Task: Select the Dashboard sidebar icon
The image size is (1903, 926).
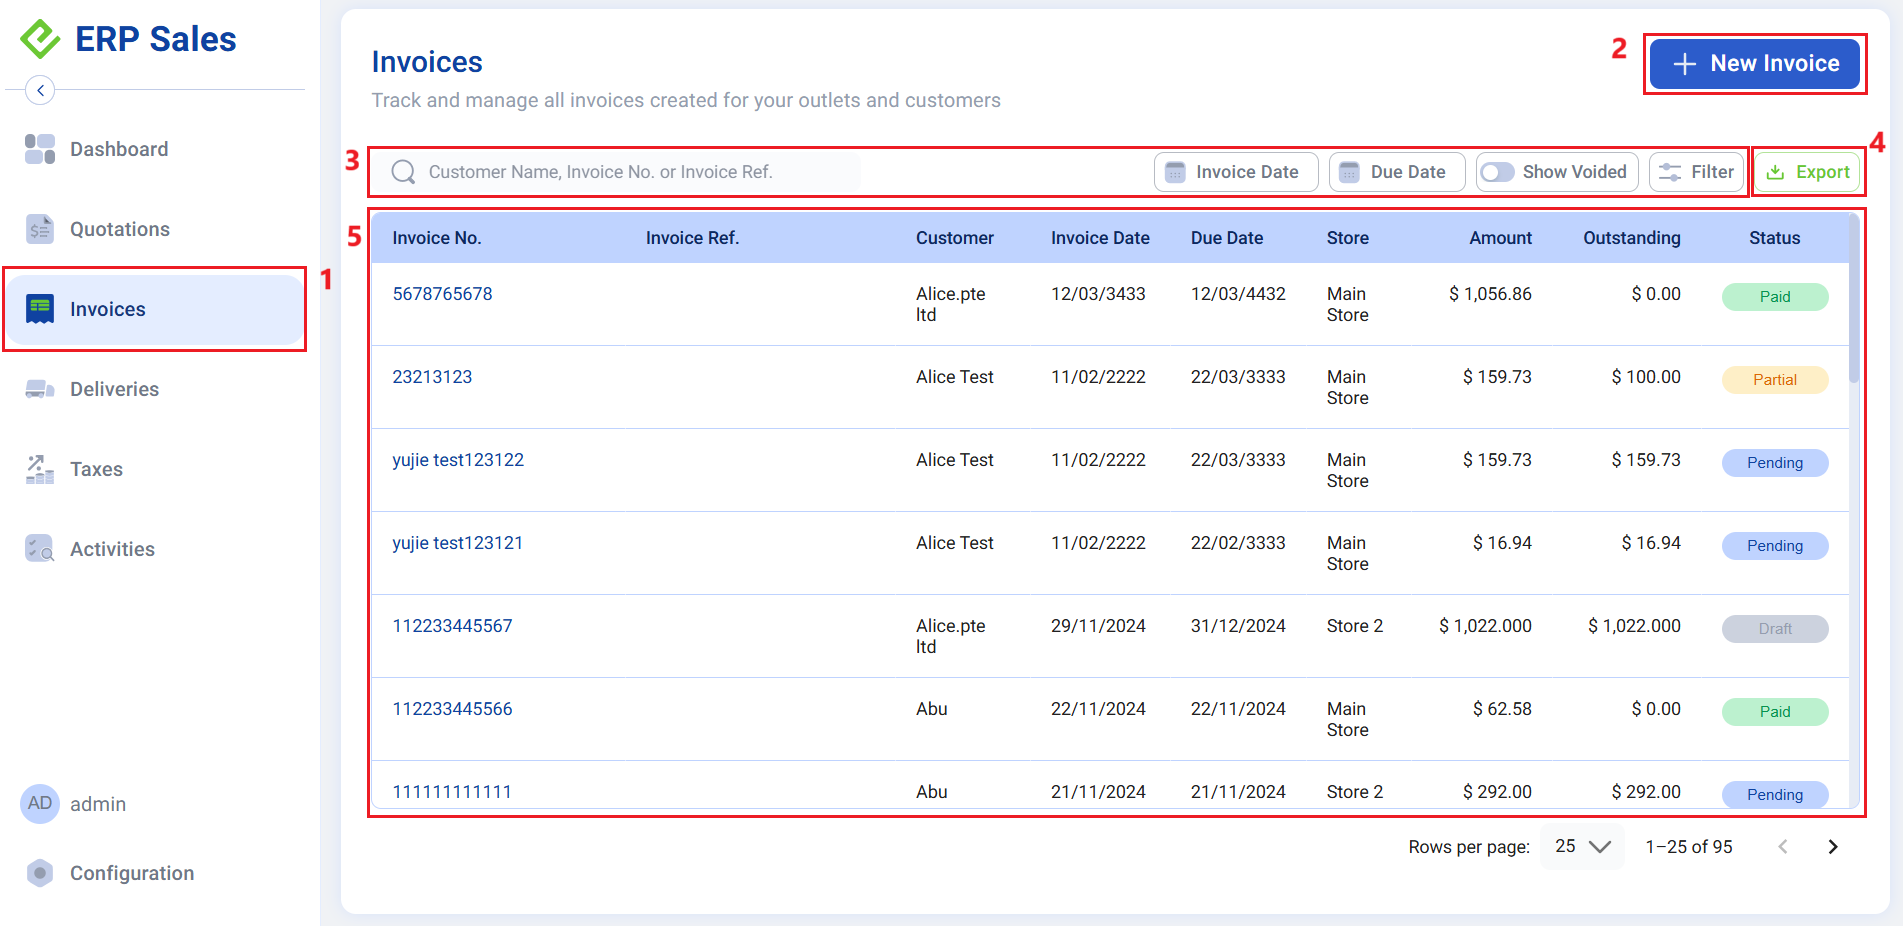Action: coord(39,148)
